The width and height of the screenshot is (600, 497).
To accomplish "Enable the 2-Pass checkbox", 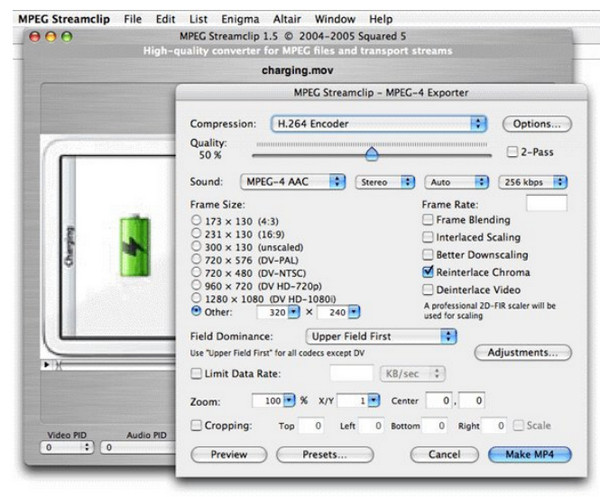I will 512,152.
